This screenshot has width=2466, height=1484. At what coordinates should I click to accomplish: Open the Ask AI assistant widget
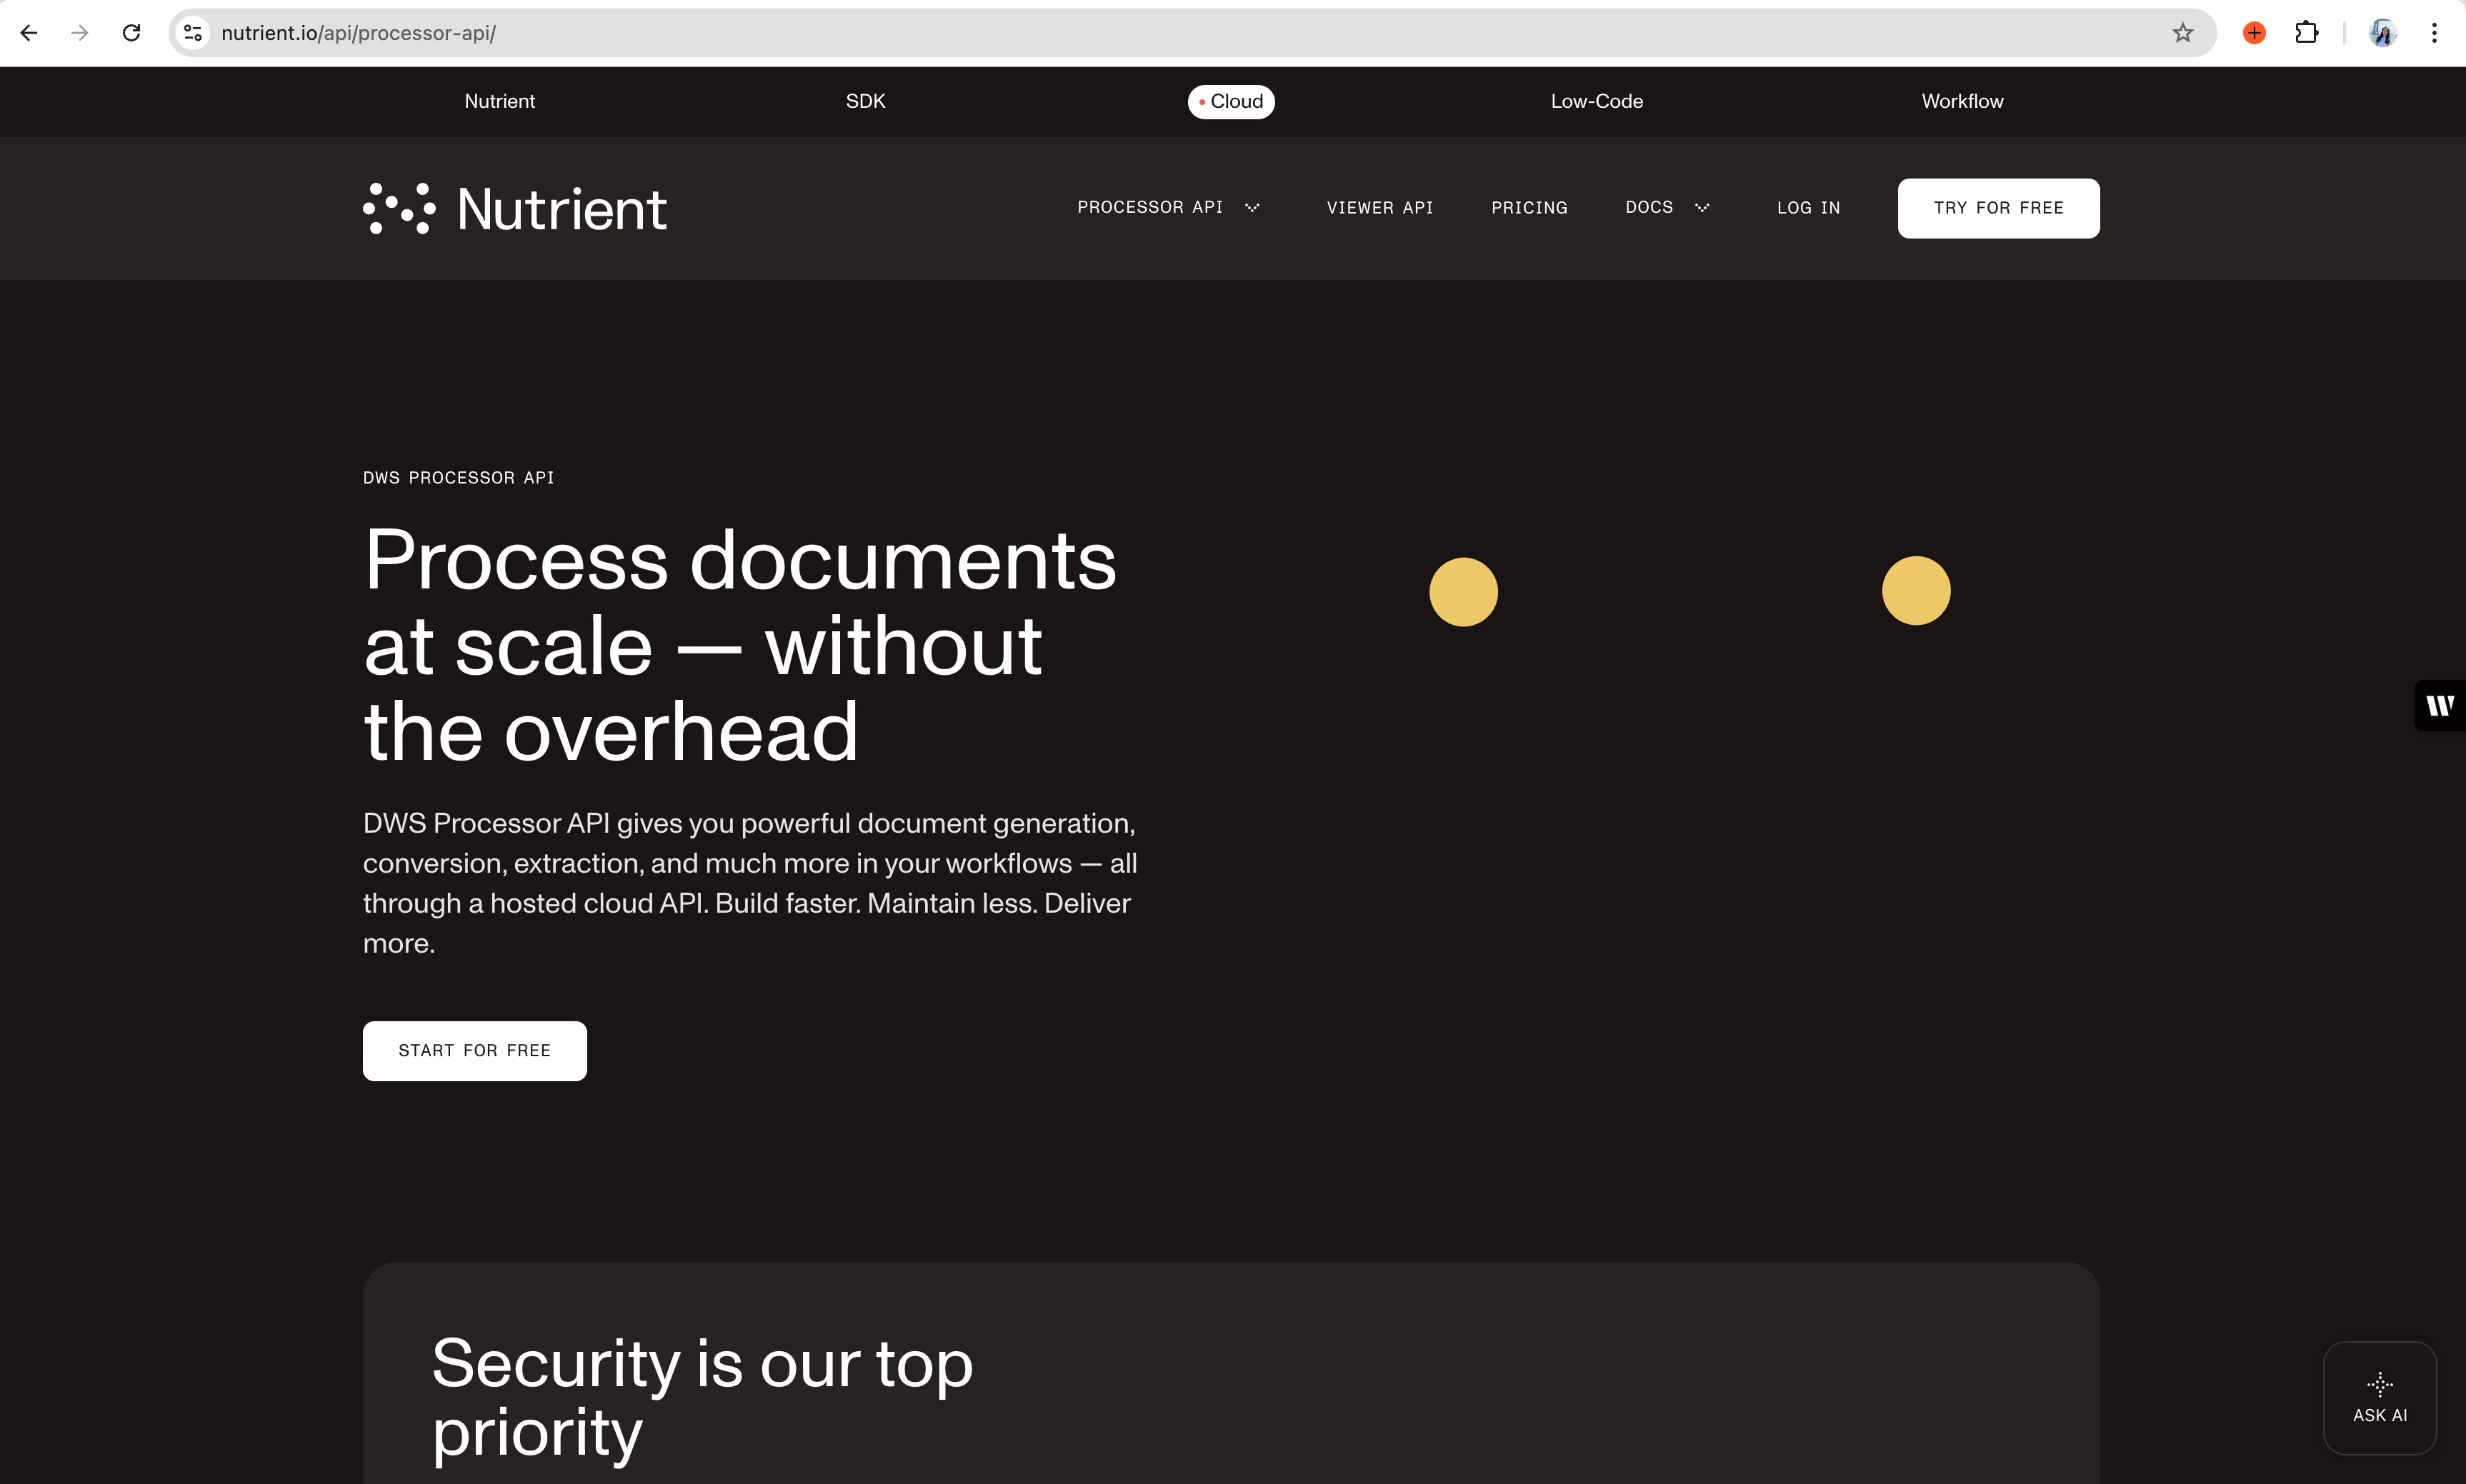tap(2380, 1398)
